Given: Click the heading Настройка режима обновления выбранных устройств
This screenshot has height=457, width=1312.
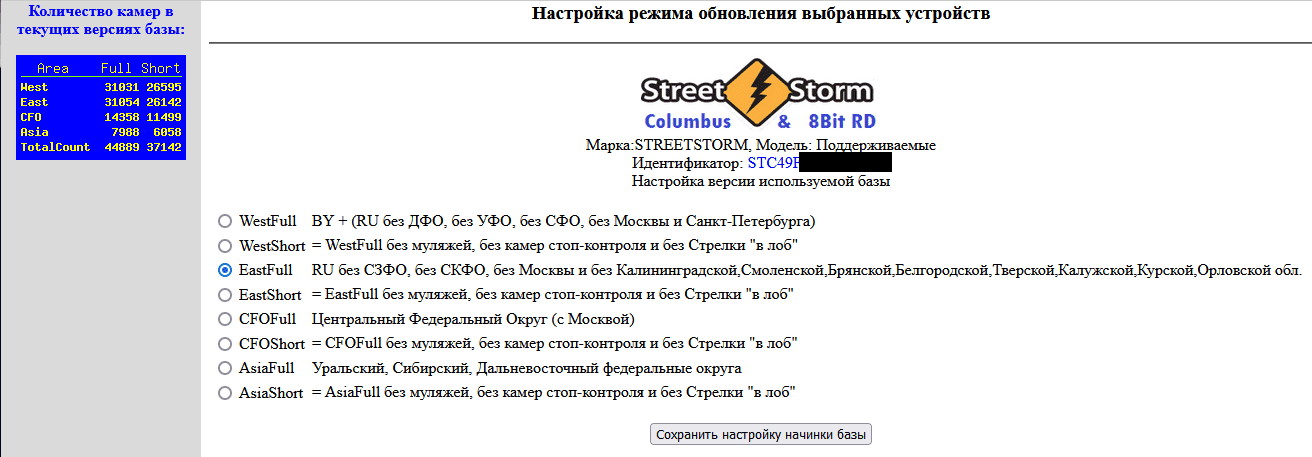Looking at the screenshot, I should coord(761,14).
